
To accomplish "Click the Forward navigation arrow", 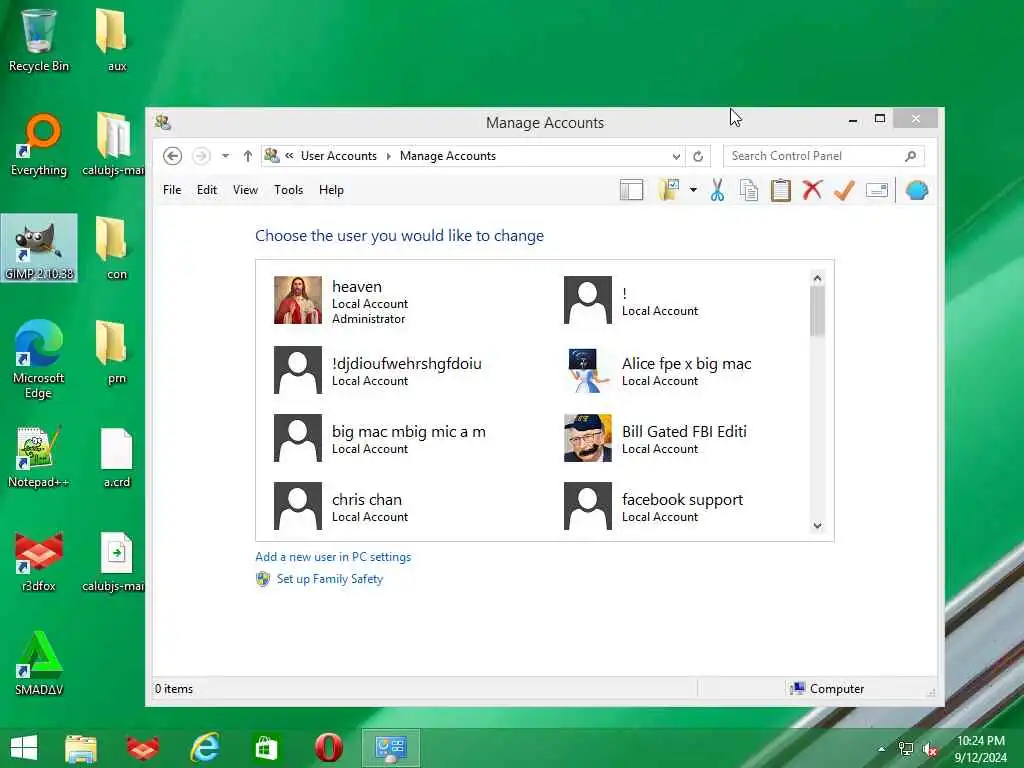I will click(x=201, y=156).
